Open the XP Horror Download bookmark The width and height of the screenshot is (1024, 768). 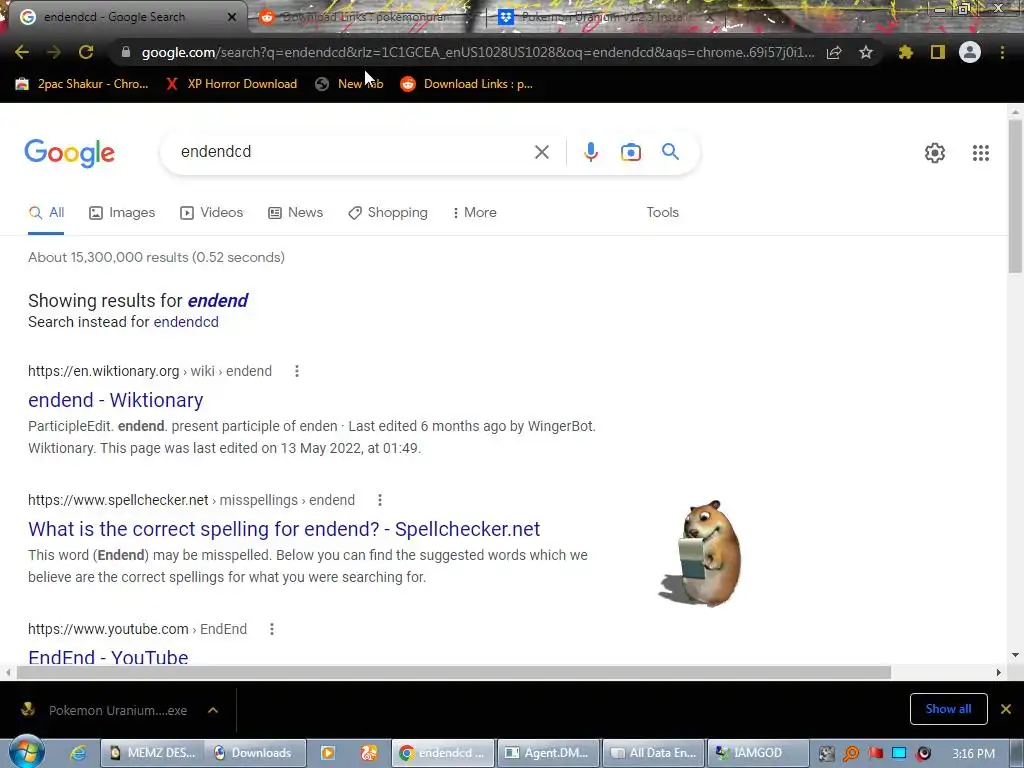point(231,84)
